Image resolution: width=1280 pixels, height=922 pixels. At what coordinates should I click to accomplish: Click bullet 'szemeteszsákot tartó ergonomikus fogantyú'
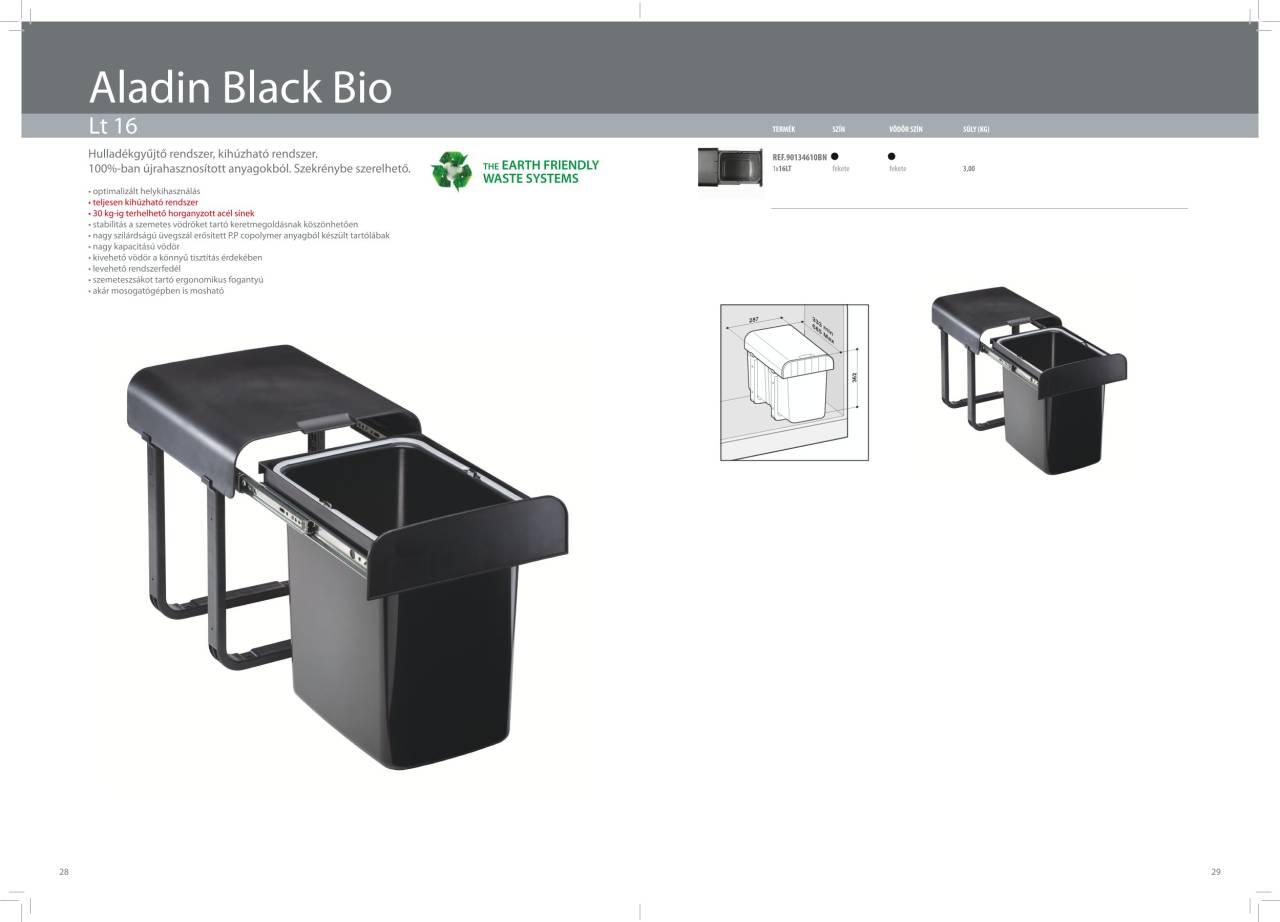(x=176, y=280)
